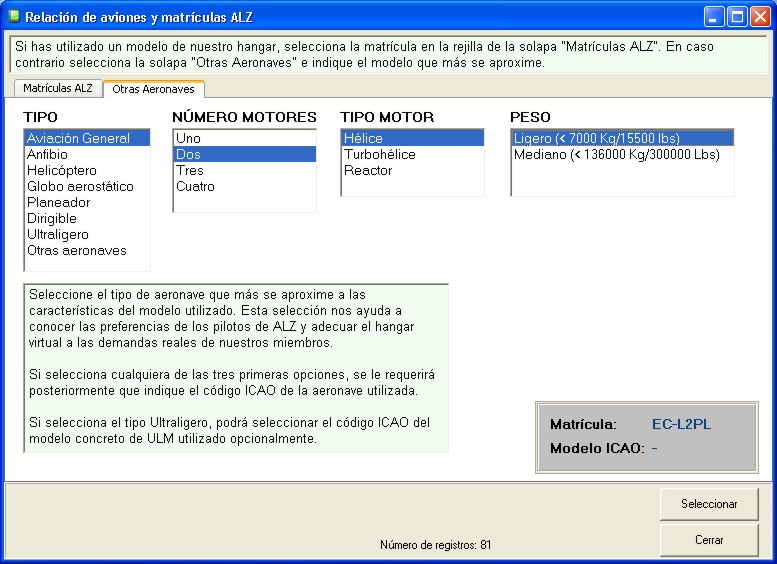
Task: Choose Mediano (< 136000 Kg) weight
Action: [622, 154]
